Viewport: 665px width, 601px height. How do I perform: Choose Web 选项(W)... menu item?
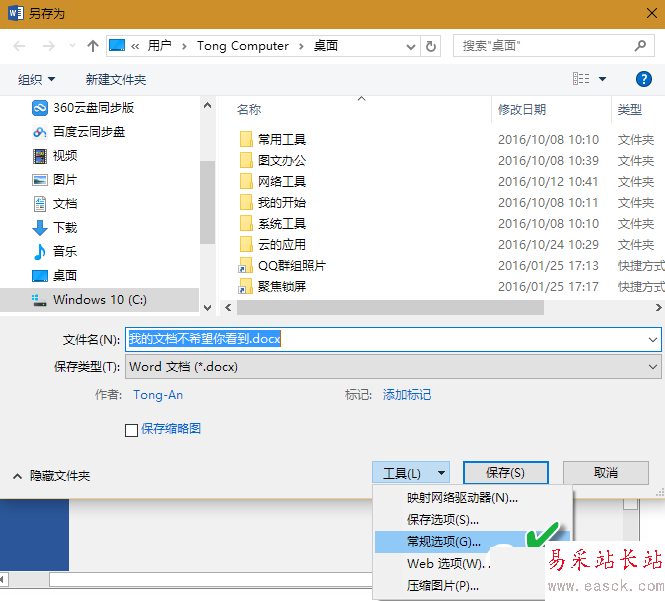coord(450,564)
